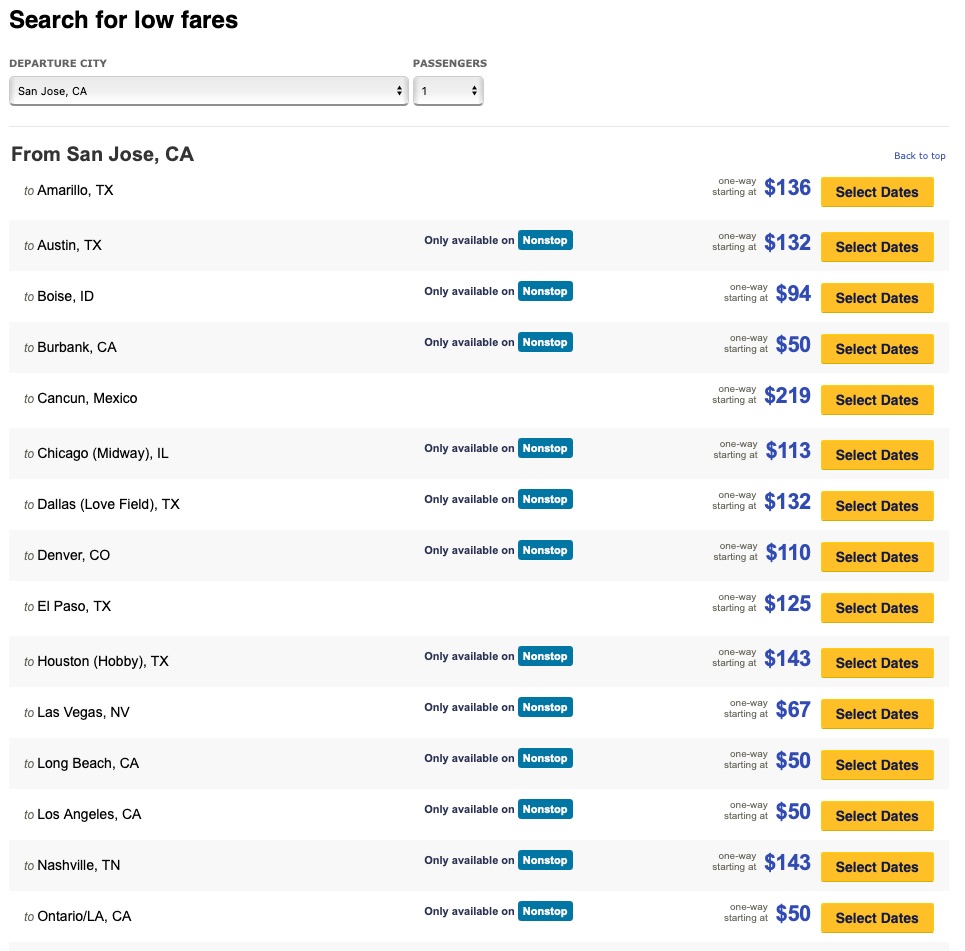Select Dates for Amarillo, TX

876,192
